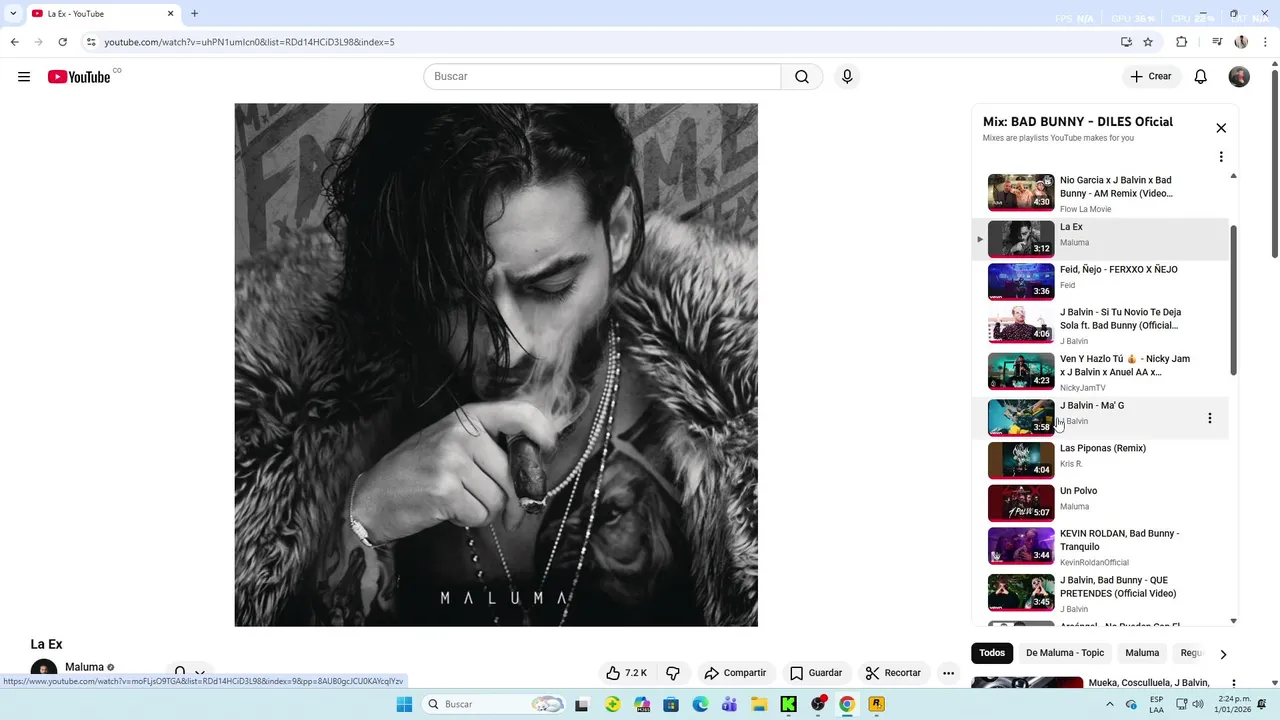Open Rockstar Games Launcher from the taskbar
The width and height of the screenshot is (1280, 720).
[876, 704]
